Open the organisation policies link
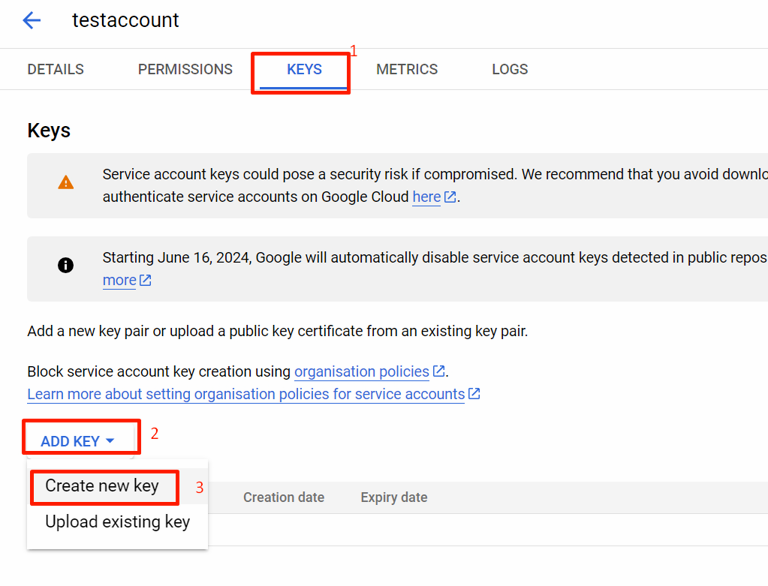 [361, 372]
